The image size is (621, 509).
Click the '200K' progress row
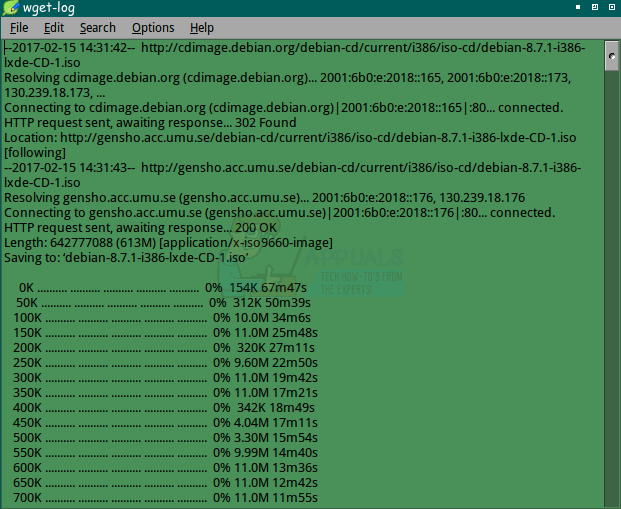164,348
